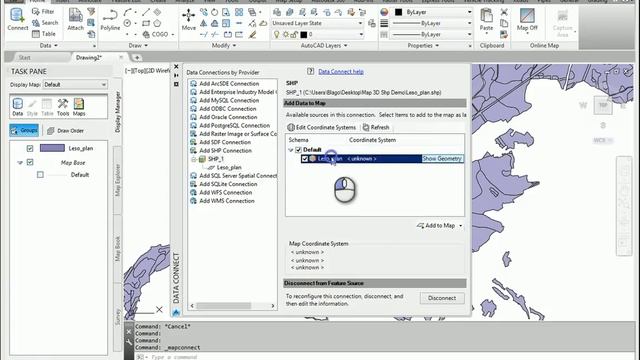The height and width of the screenshot is (360, 640).
Task: Click the Draw Order button
Action: (65, 131)
